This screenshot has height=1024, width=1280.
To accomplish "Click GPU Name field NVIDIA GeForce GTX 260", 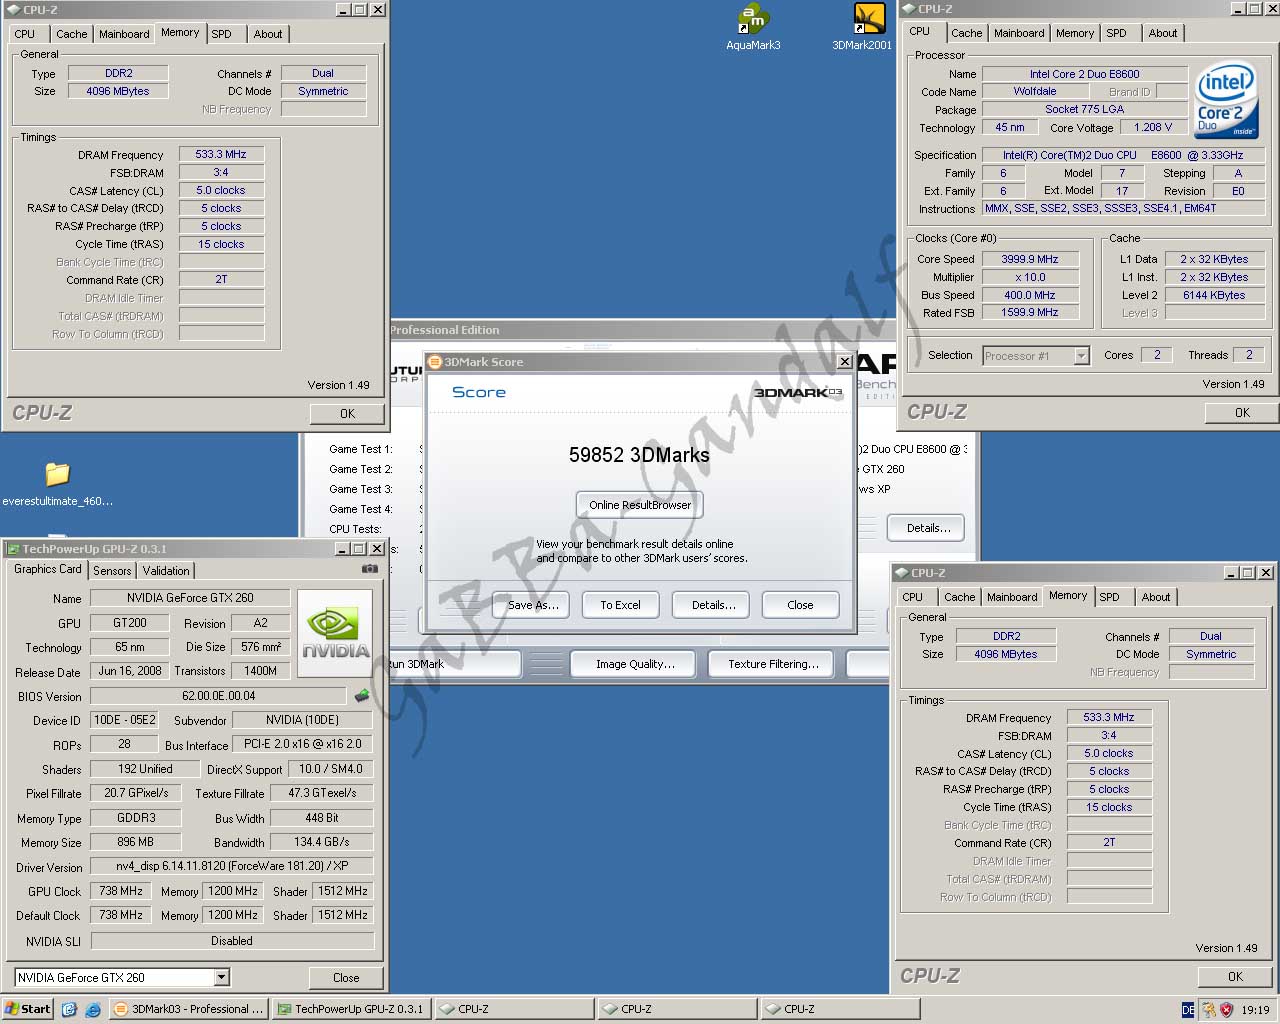I will coord(190,598).
